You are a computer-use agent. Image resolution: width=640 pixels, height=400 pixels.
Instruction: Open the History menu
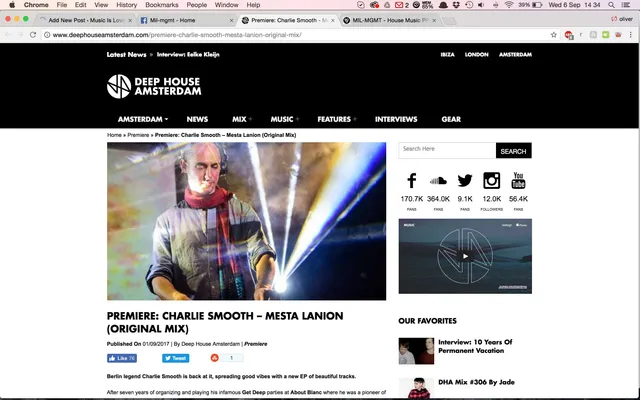pos(127,5)
